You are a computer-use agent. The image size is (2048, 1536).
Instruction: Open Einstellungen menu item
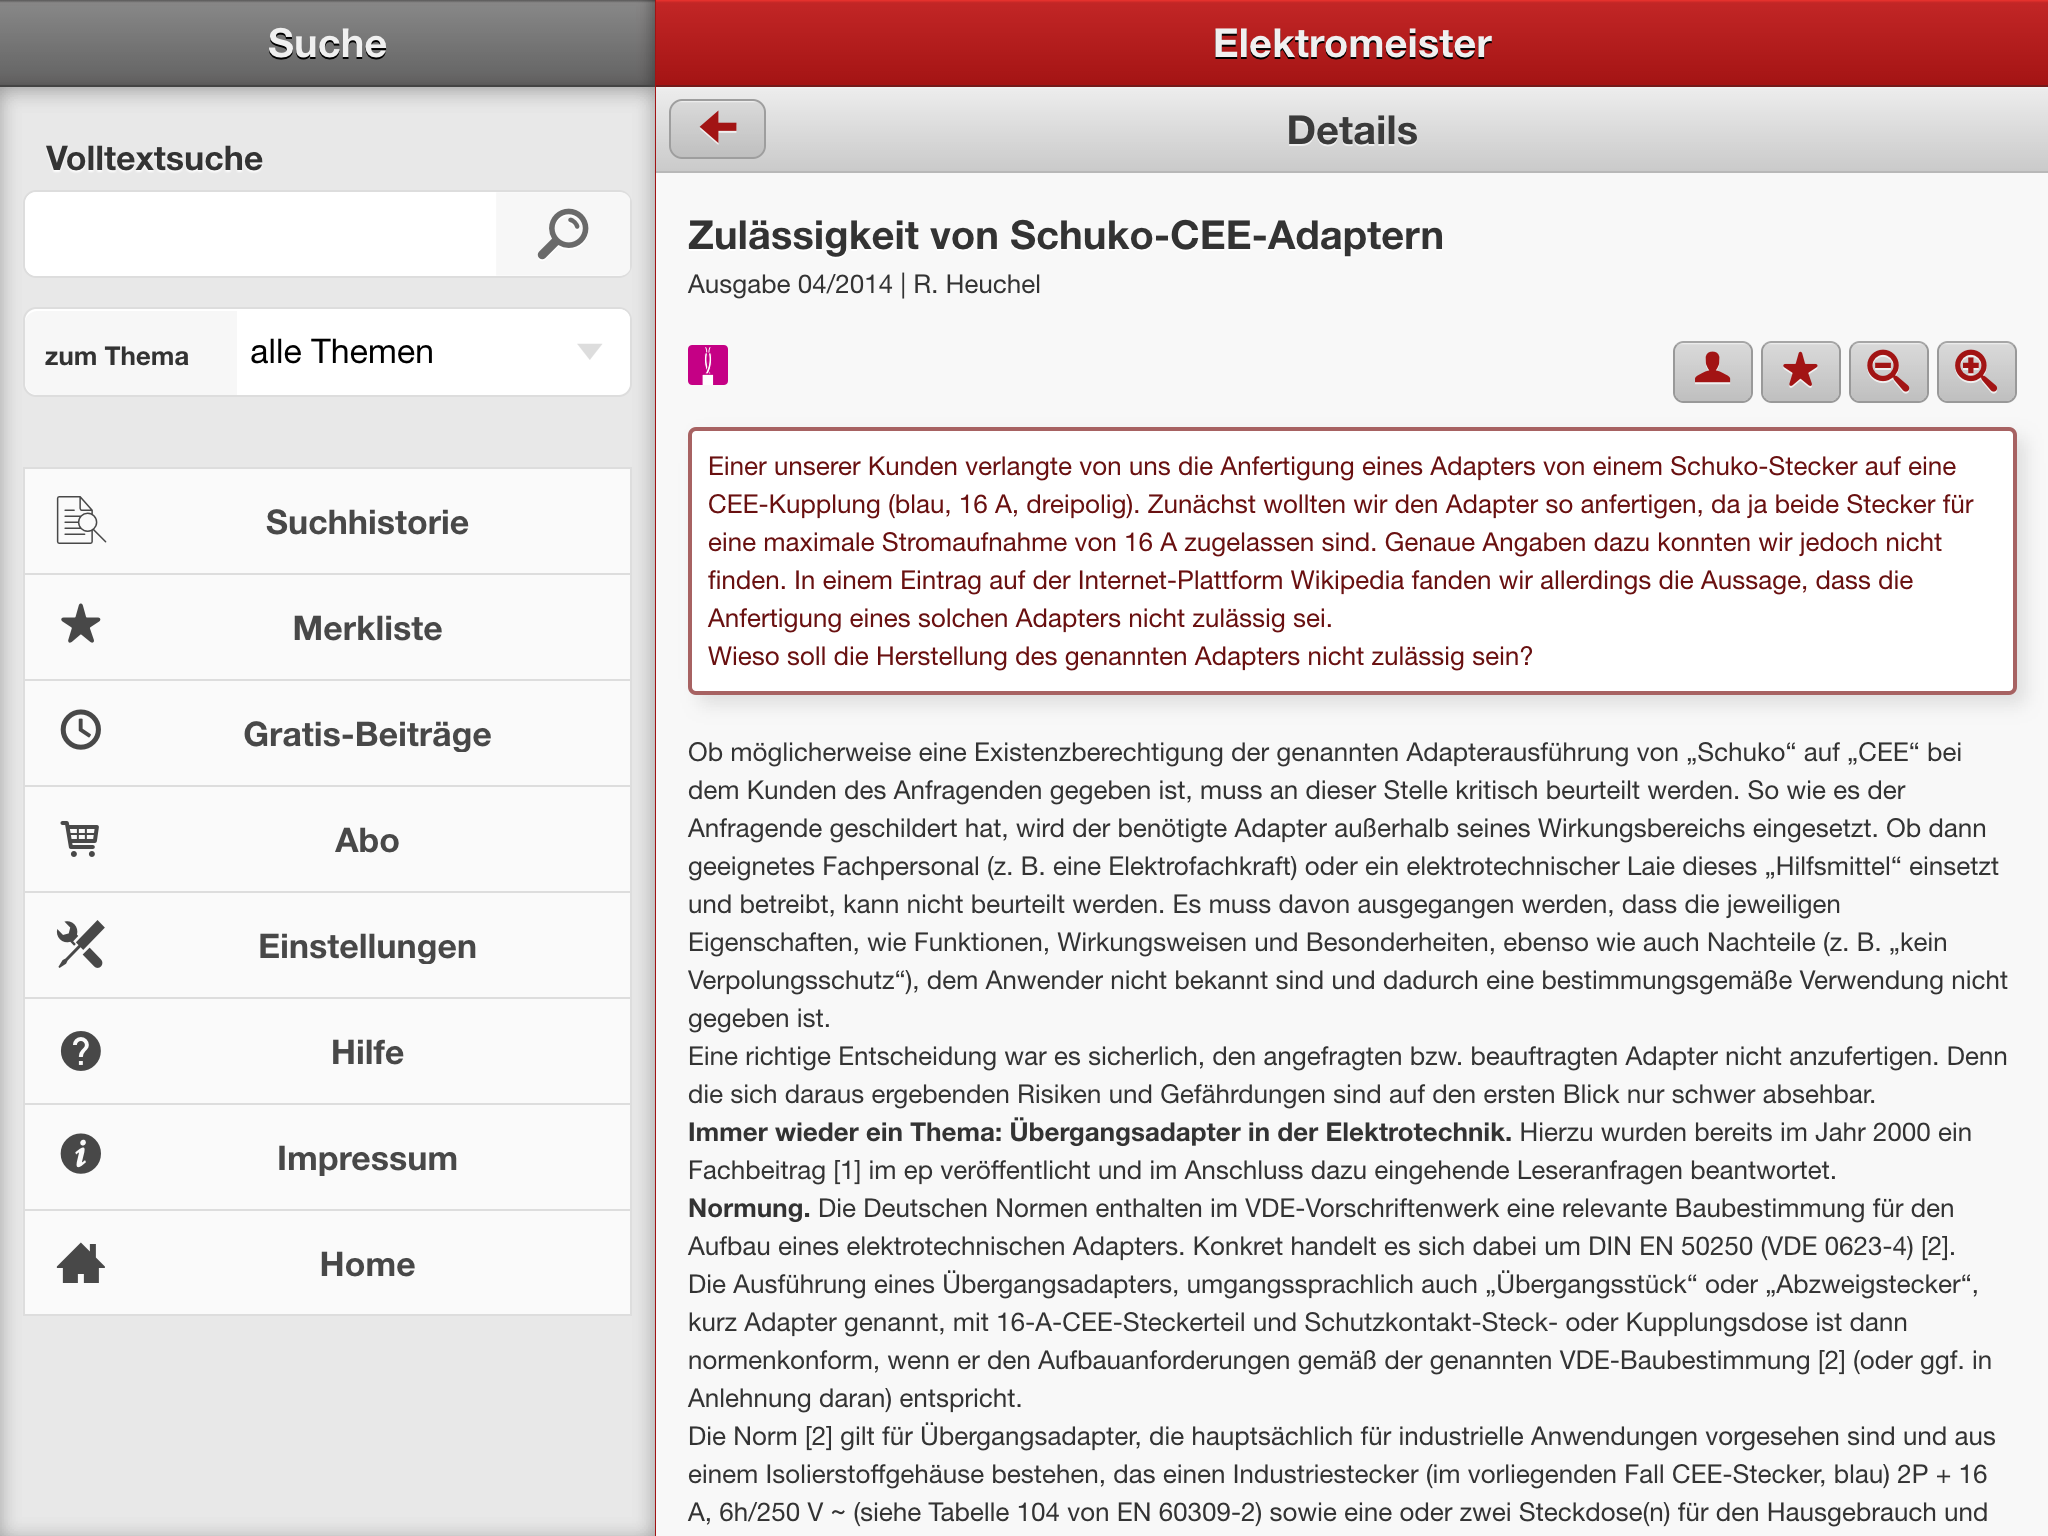[x=328, y=946]
